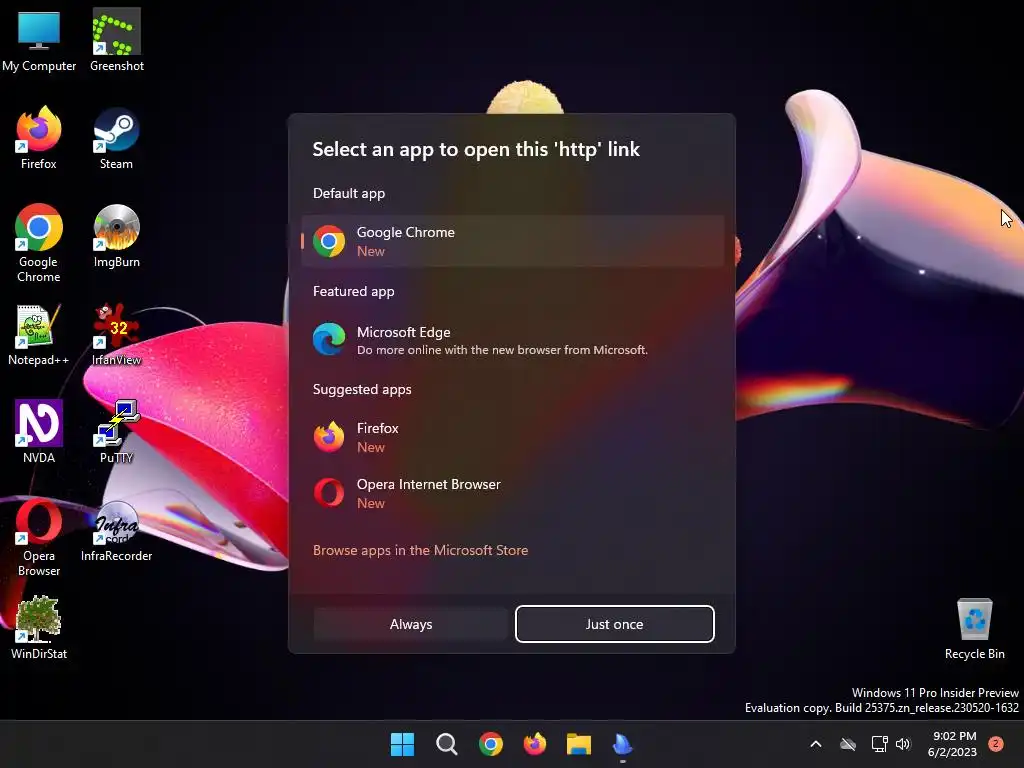Click the Chrome logo in the dialog

pos(329,242)
